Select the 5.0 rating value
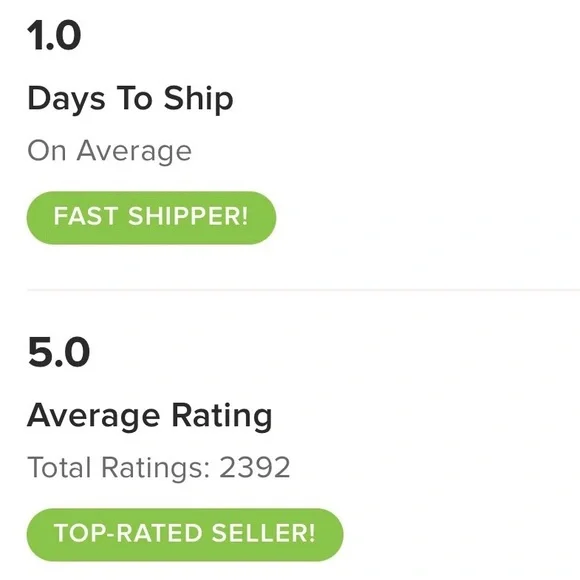 (58, 352)
